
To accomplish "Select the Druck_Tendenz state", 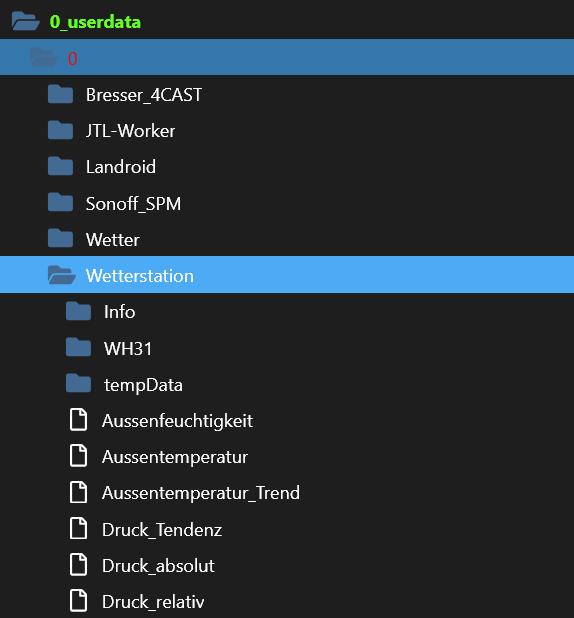I will click(x=162, y=530).
